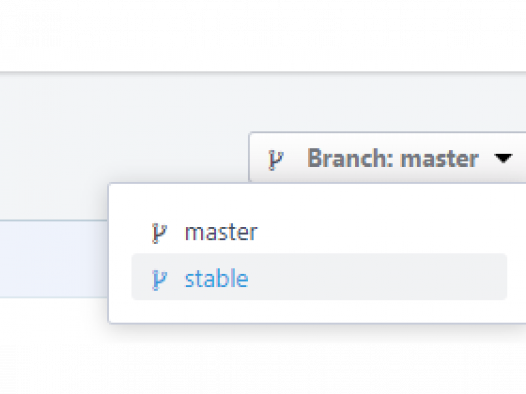Collapse the branch list using the caret
The image size is (526, 394).
[x=503, y=158]
